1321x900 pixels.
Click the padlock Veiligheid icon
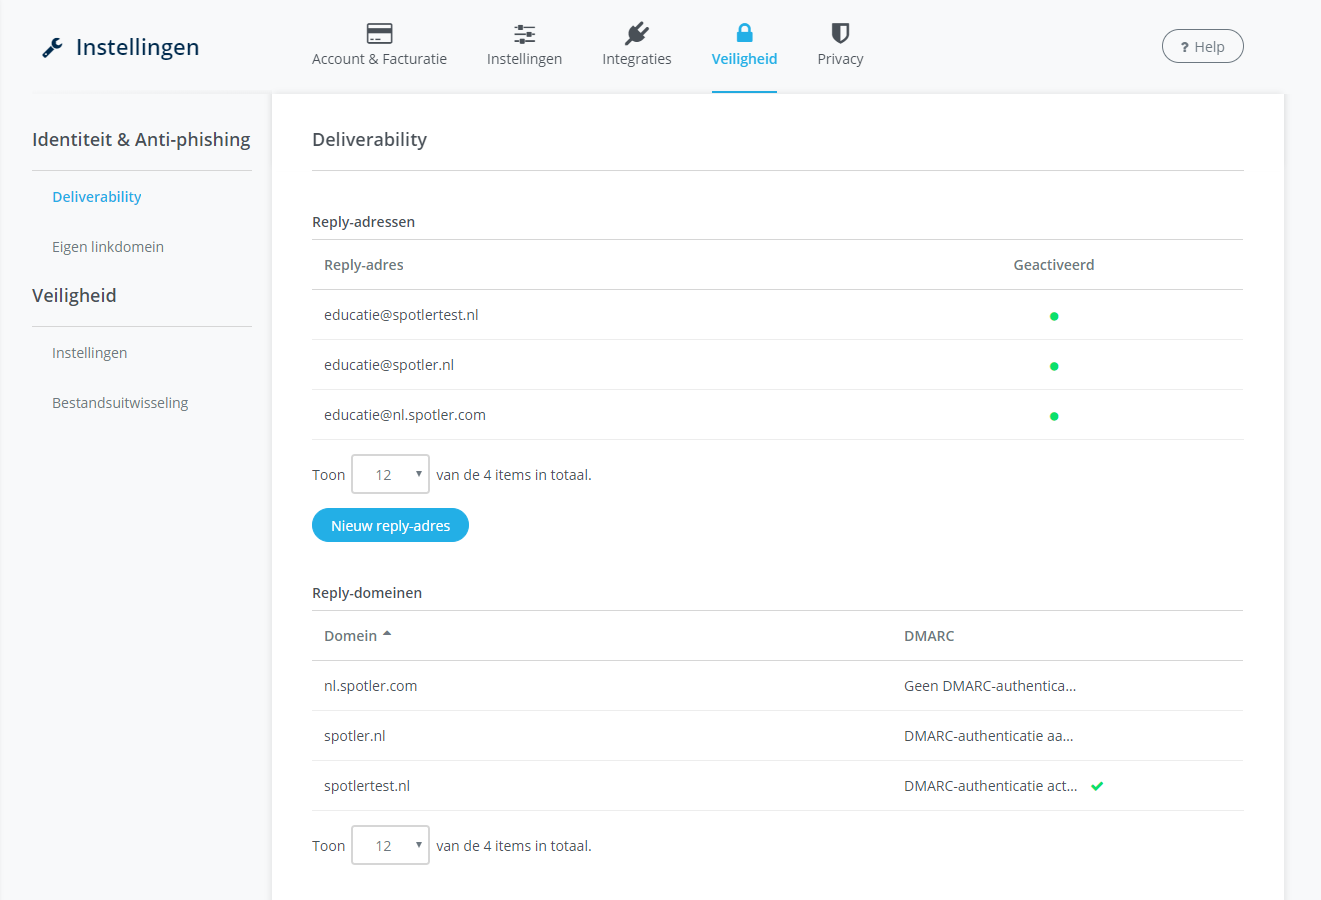(x=744, y=33)
